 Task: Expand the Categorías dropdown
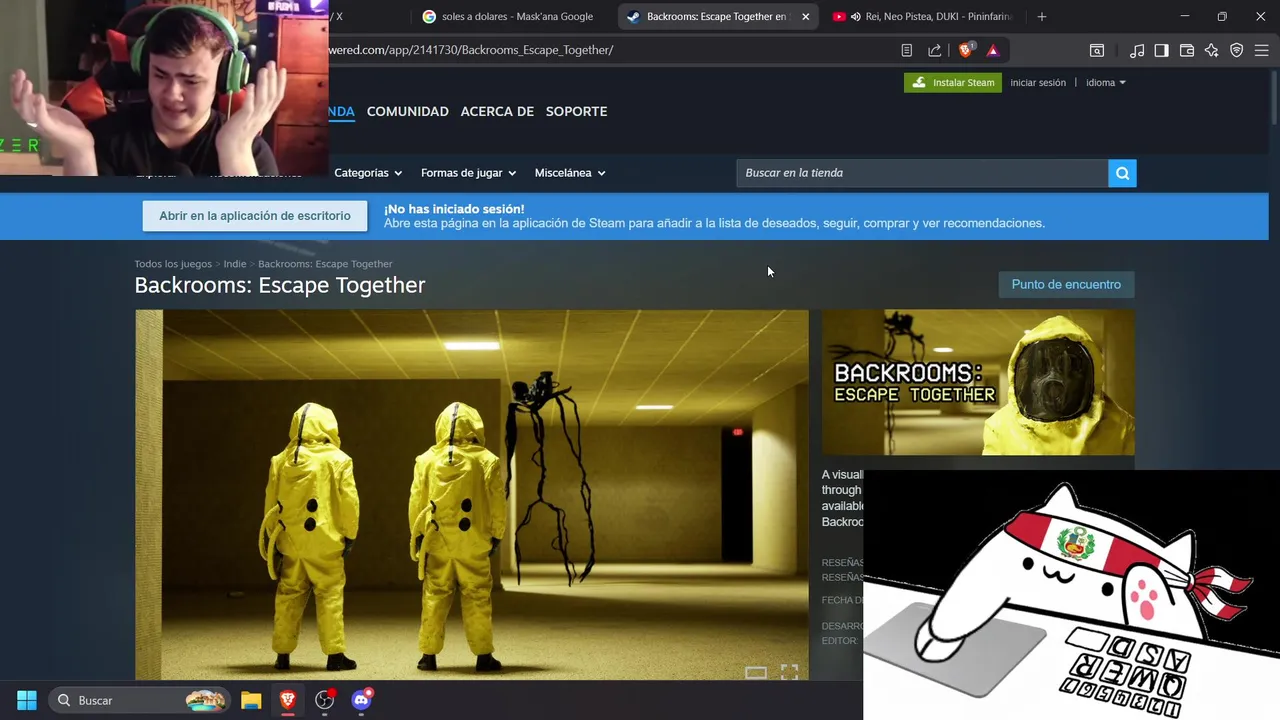[x=368, y=173]
